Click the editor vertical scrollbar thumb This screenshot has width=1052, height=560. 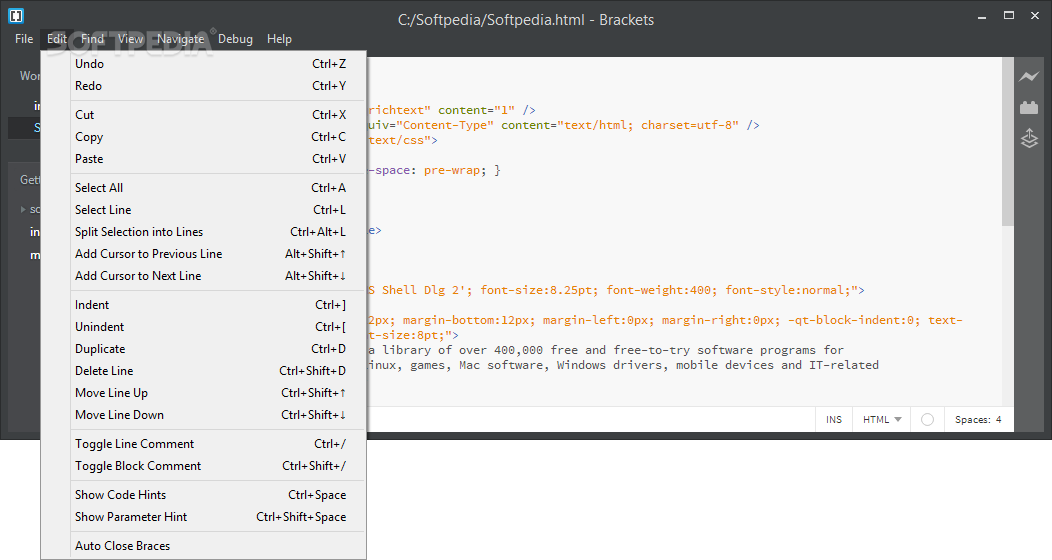tap(1008, 141)
